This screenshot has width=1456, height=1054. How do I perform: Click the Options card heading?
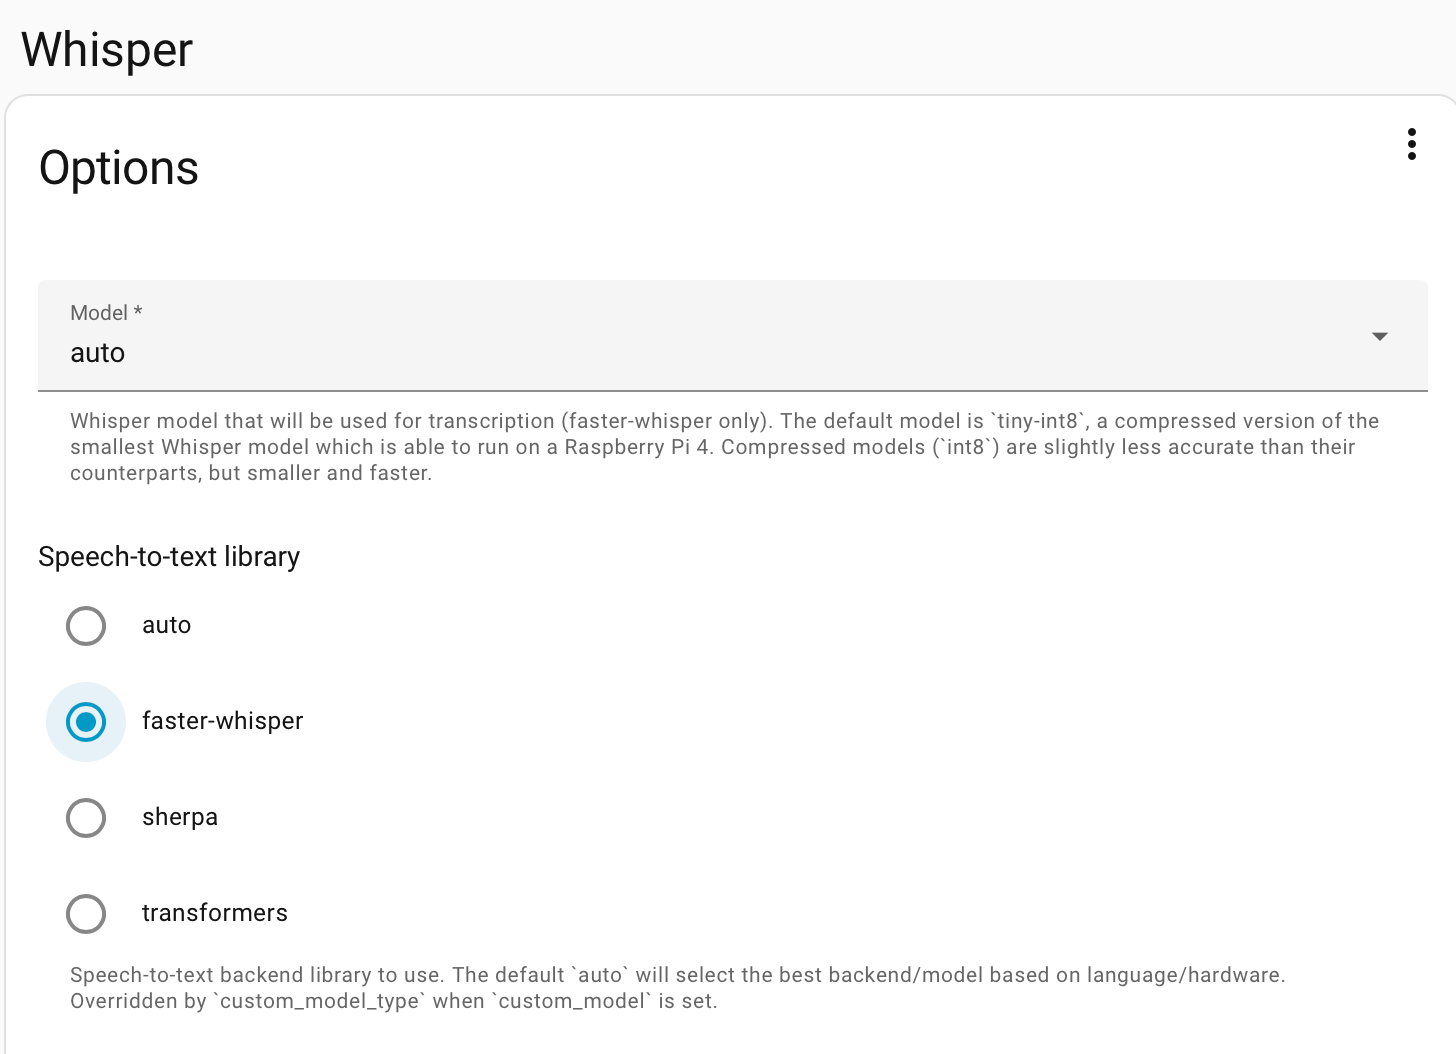click(119, 168)
